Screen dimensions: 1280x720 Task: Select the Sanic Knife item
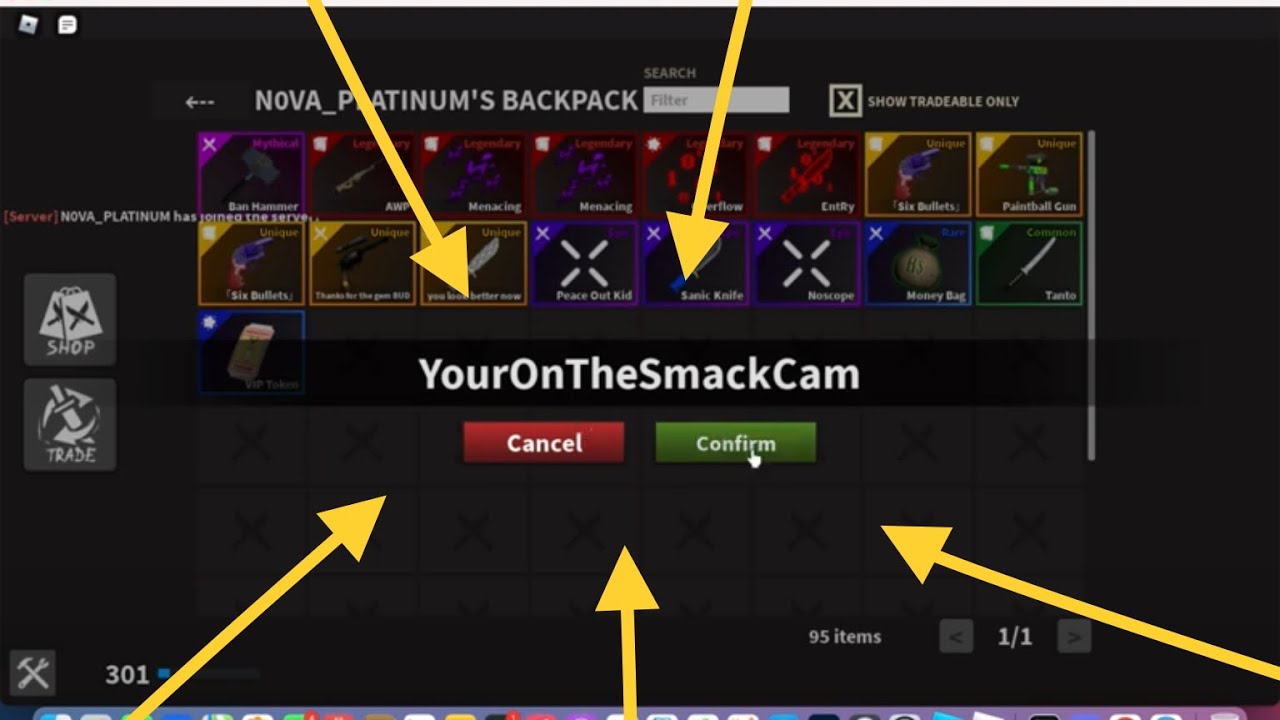696,263
